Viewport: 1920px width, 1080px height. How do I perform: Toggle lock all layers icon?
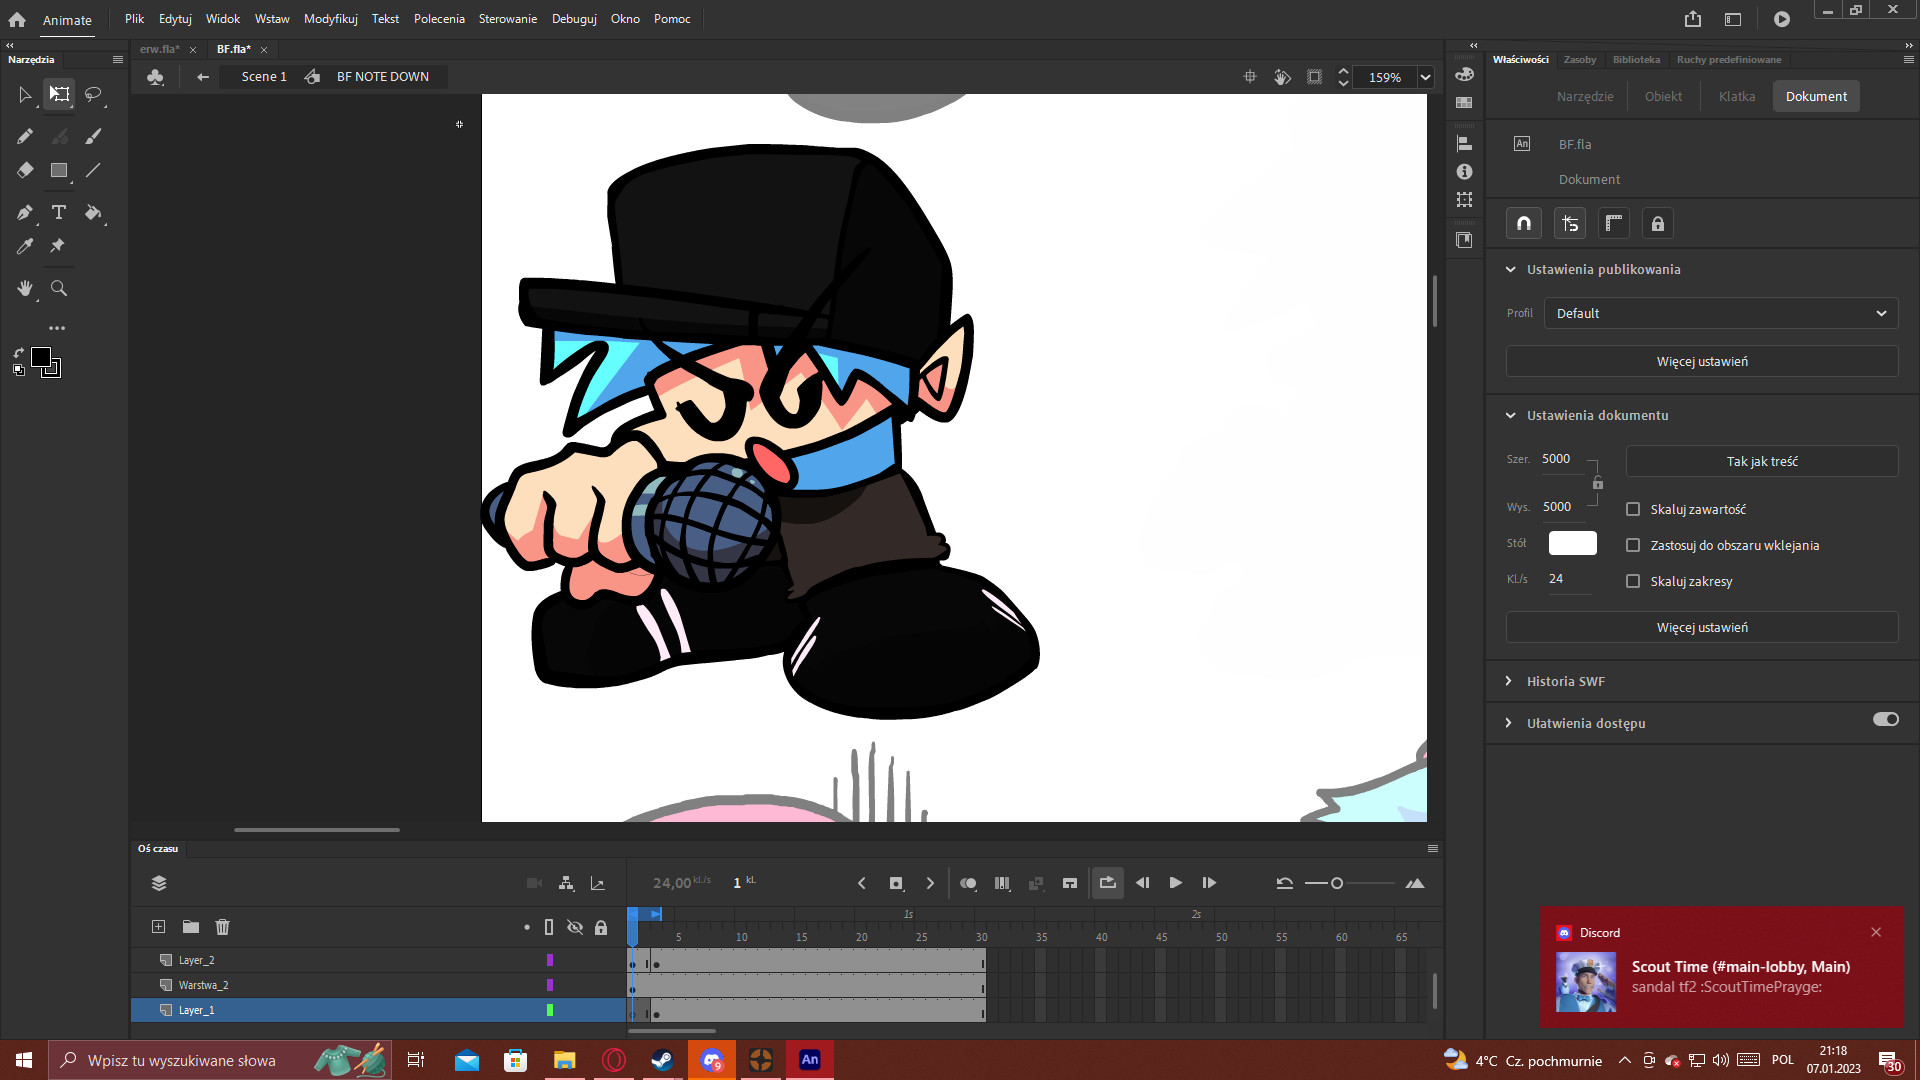pyautogui.click(x=601, y=927)
